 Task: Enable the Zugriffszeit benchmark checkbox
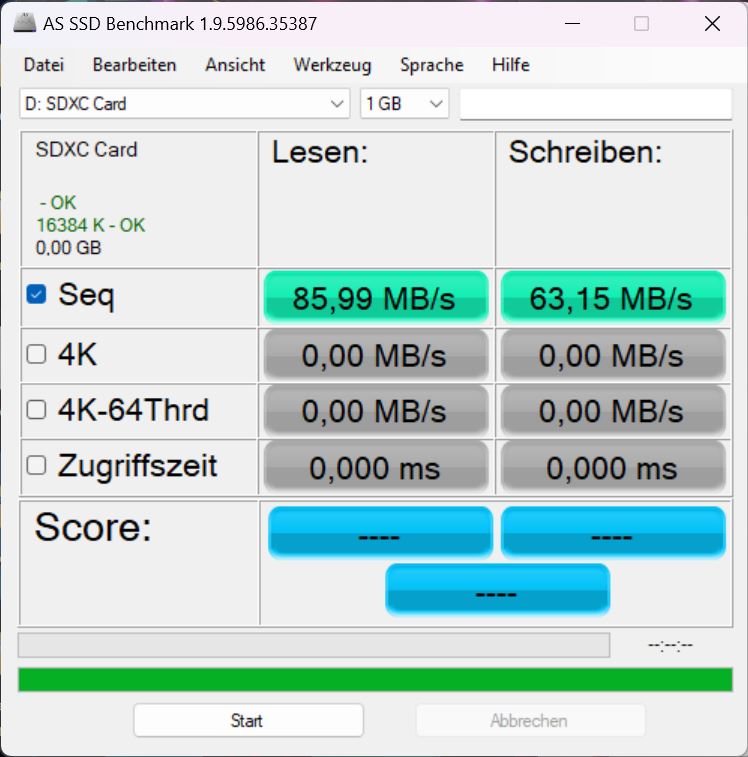click(x=37, y=465)
